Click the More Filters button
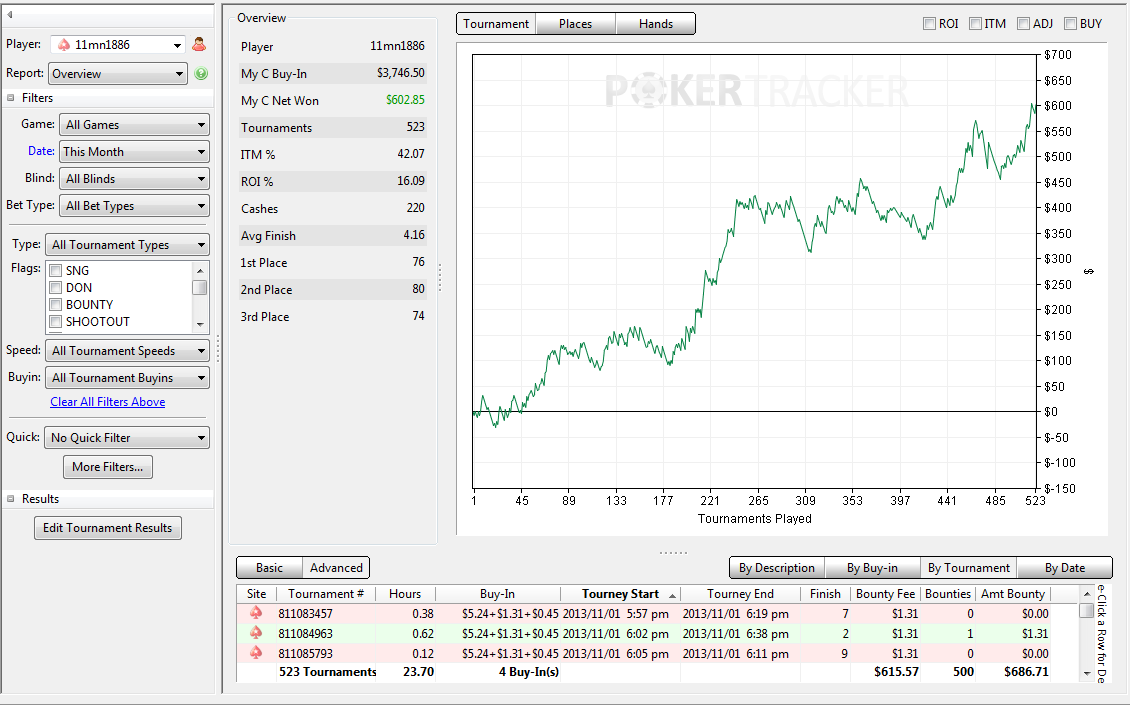Image resolution: width=1130 pixels, height=705 pixels. click(108, 467)
